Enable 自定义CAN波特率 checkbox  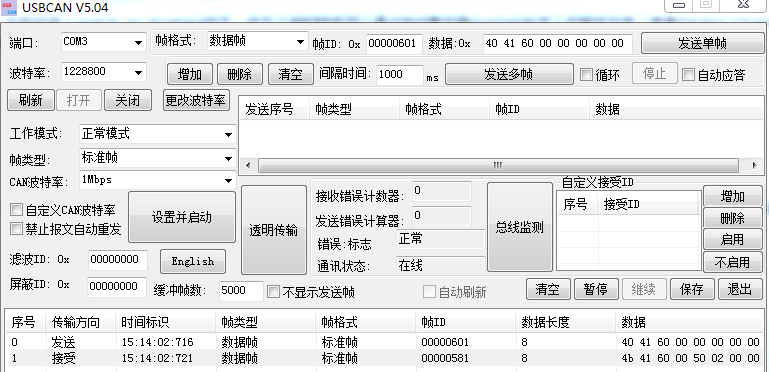(17, 210)
